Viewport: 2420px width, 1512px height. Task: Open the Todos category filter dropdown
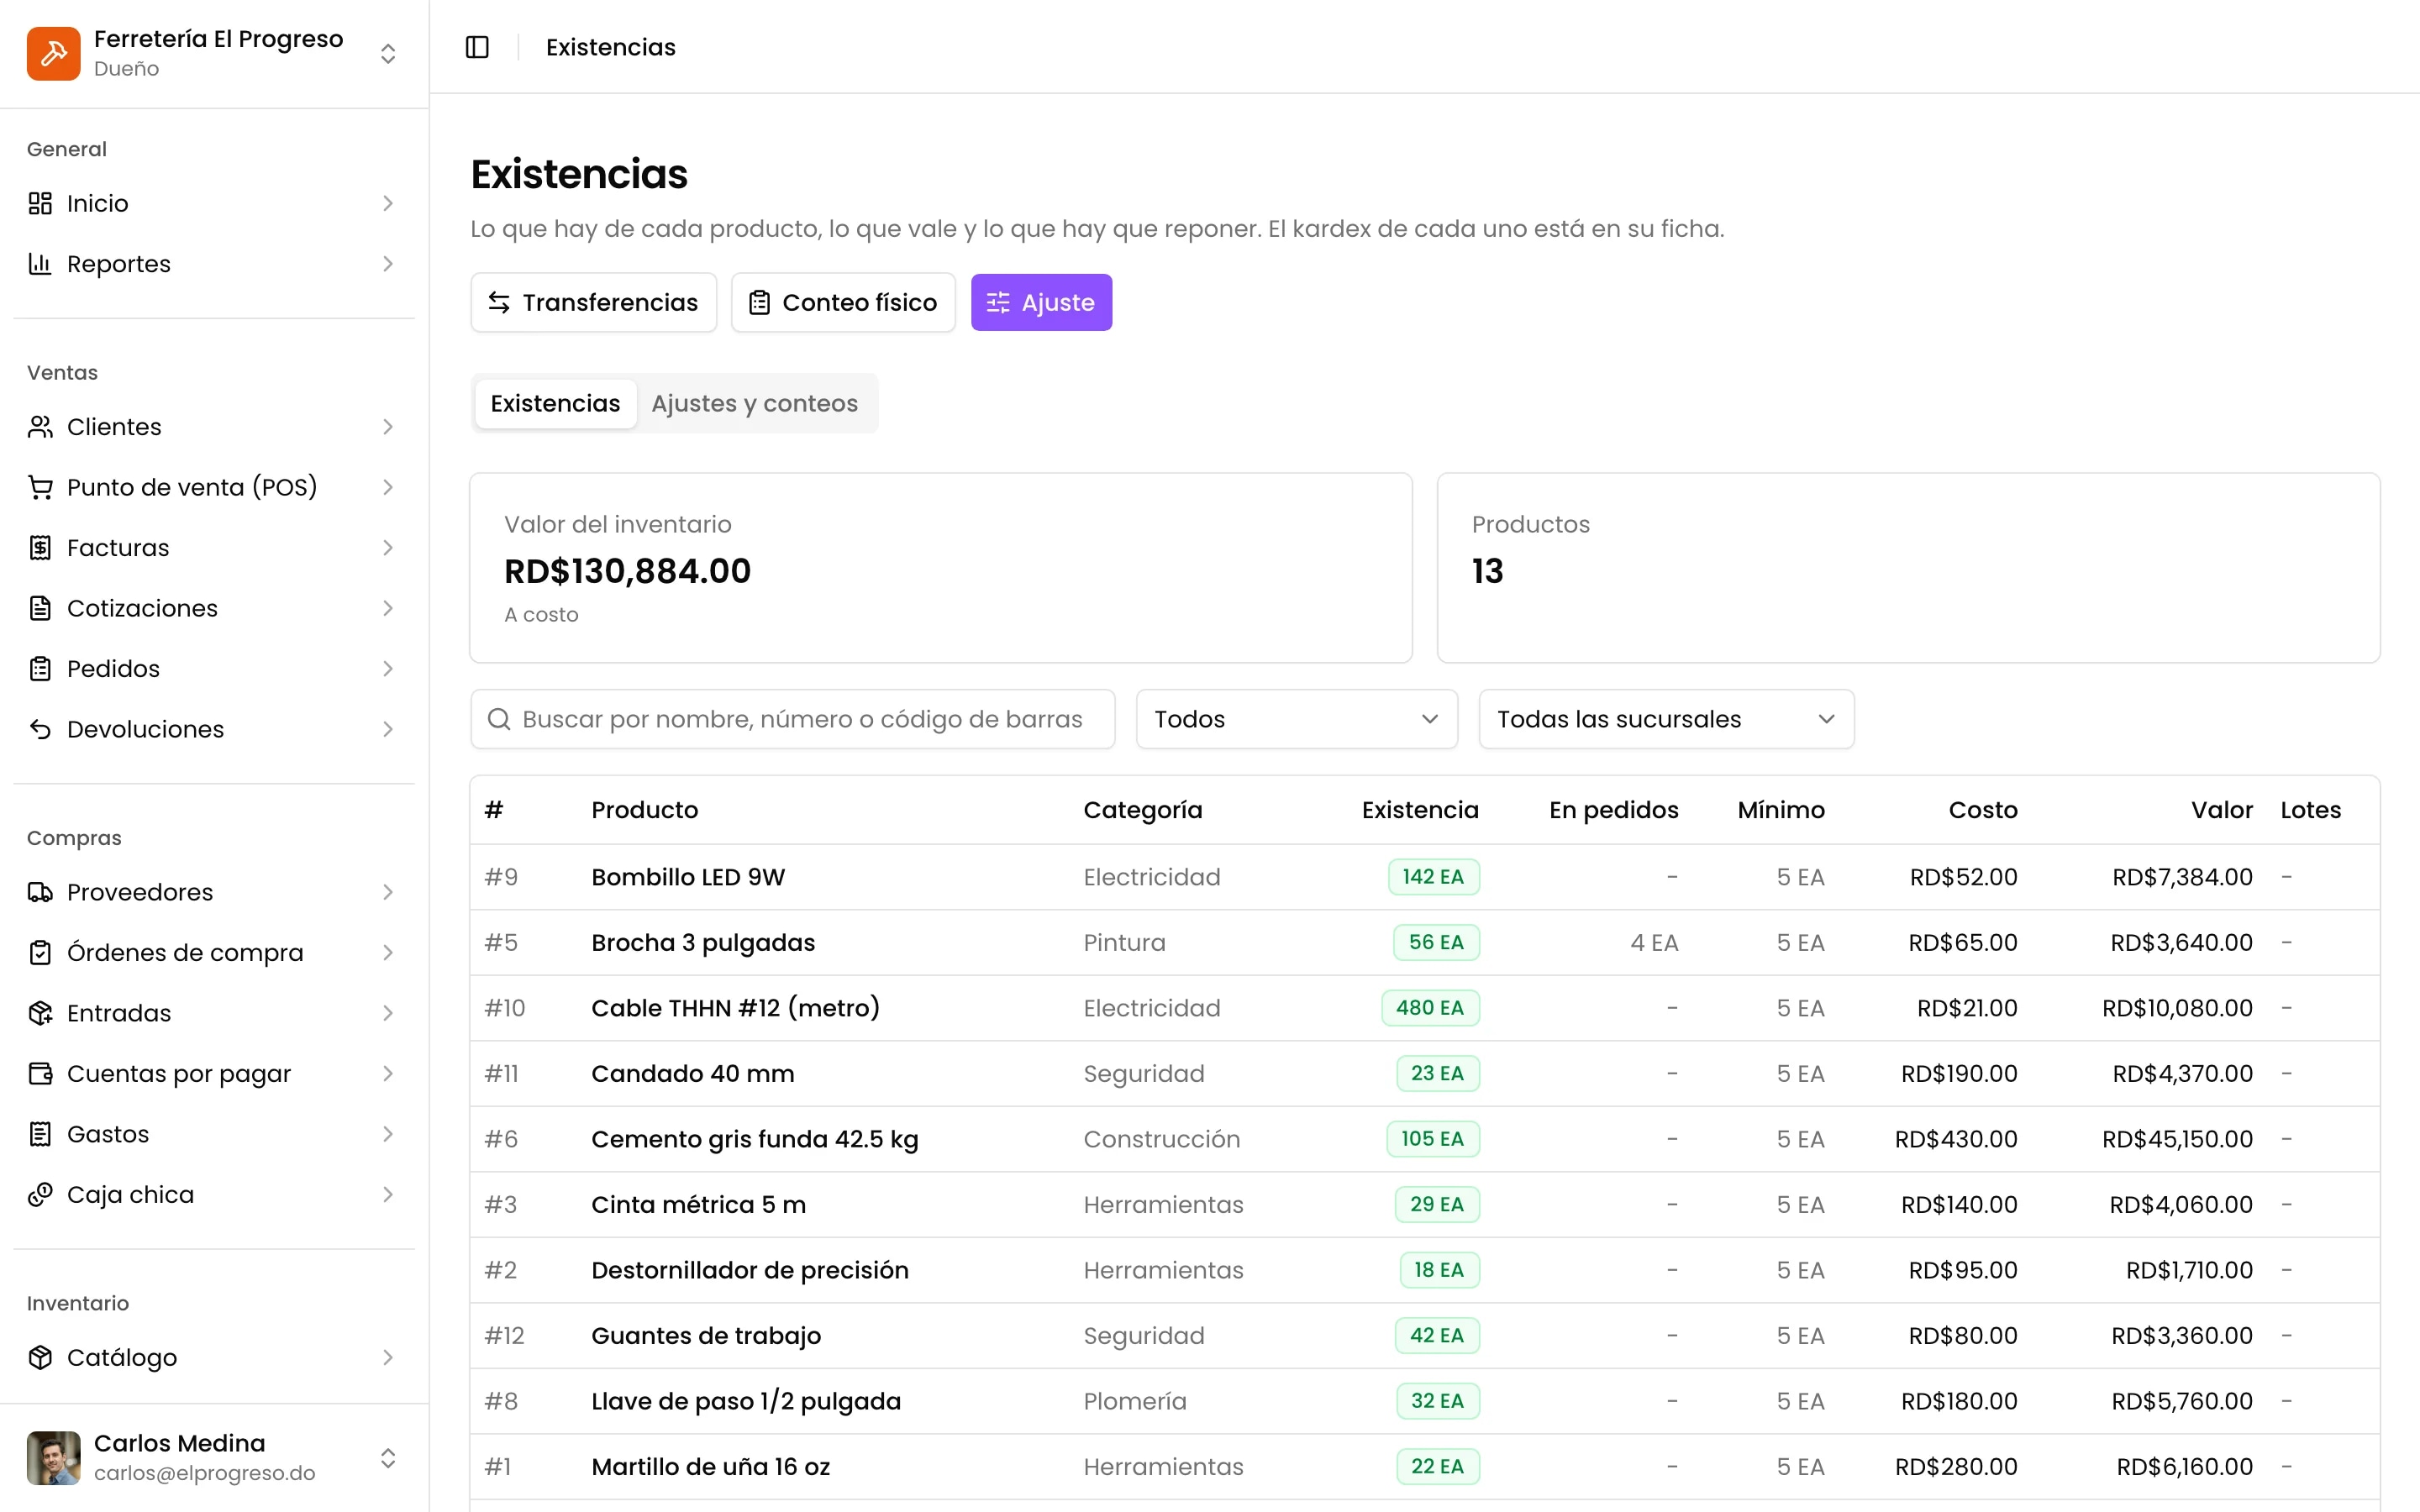coord(1296,719)
